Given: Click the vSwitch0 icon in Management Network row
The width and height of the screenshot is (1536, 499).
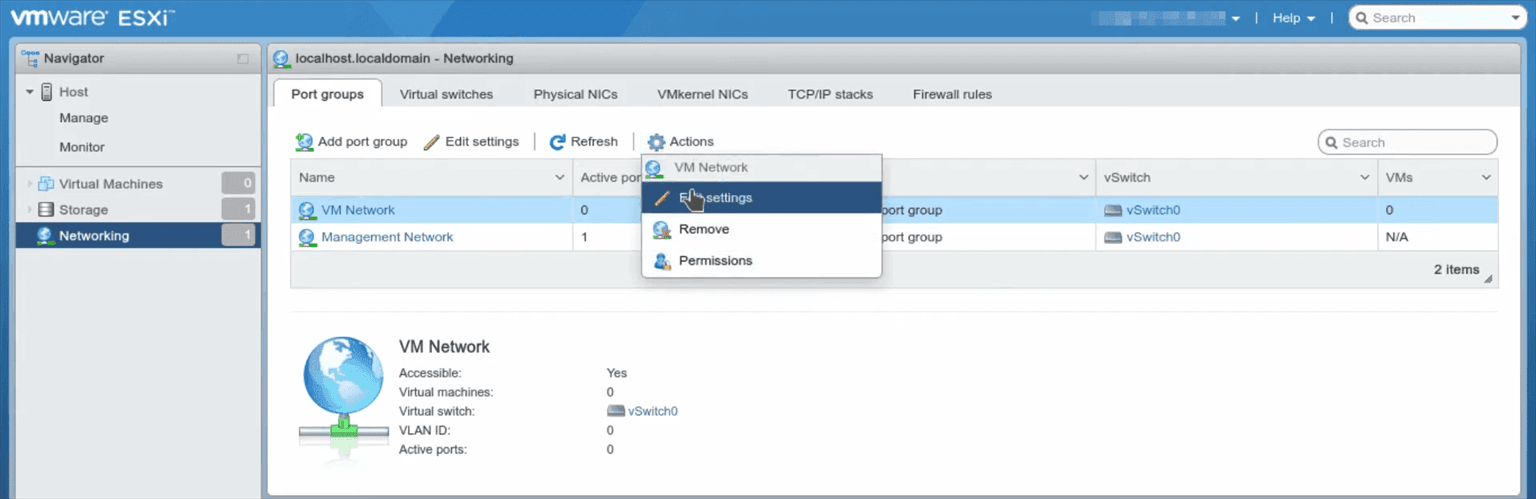Looking at the screenshot, I should point(1113,238).
